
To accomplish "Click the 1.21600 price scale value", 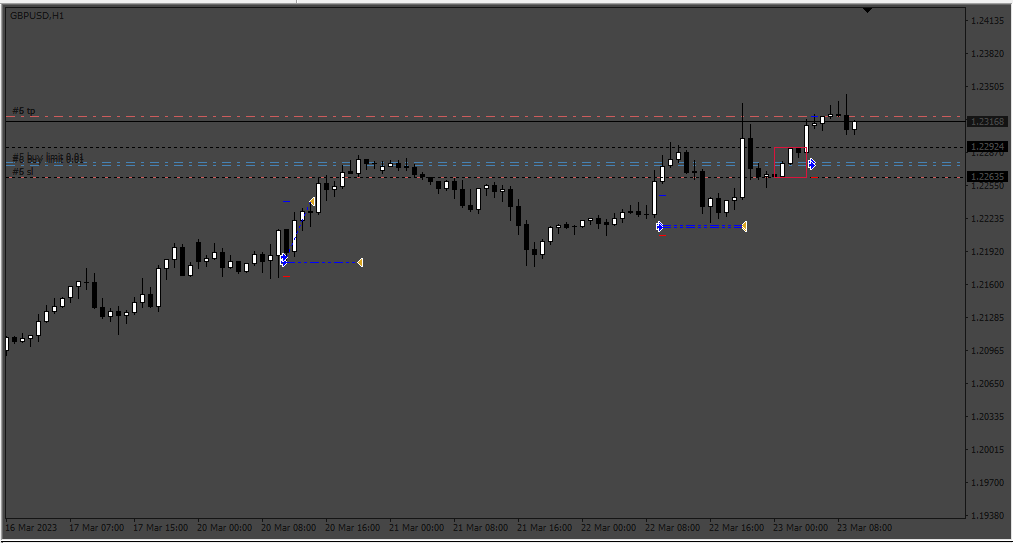I will pyautogui.click(x=987, y=285).
